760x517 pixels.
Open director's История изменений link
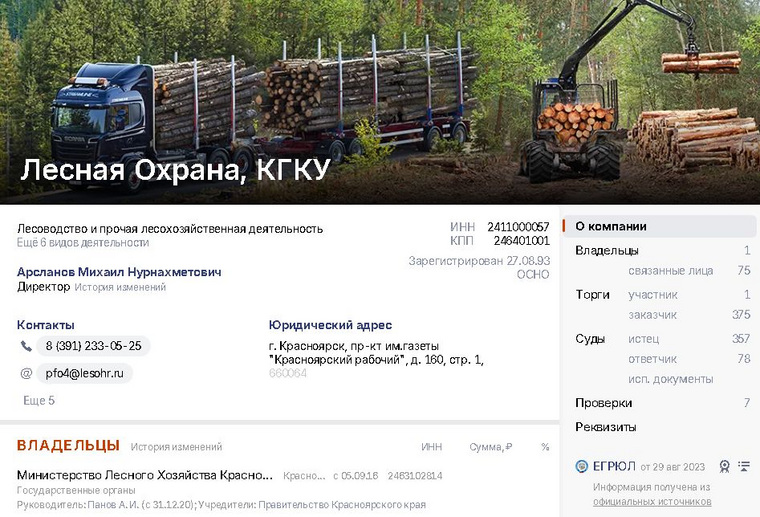point(120,287)
